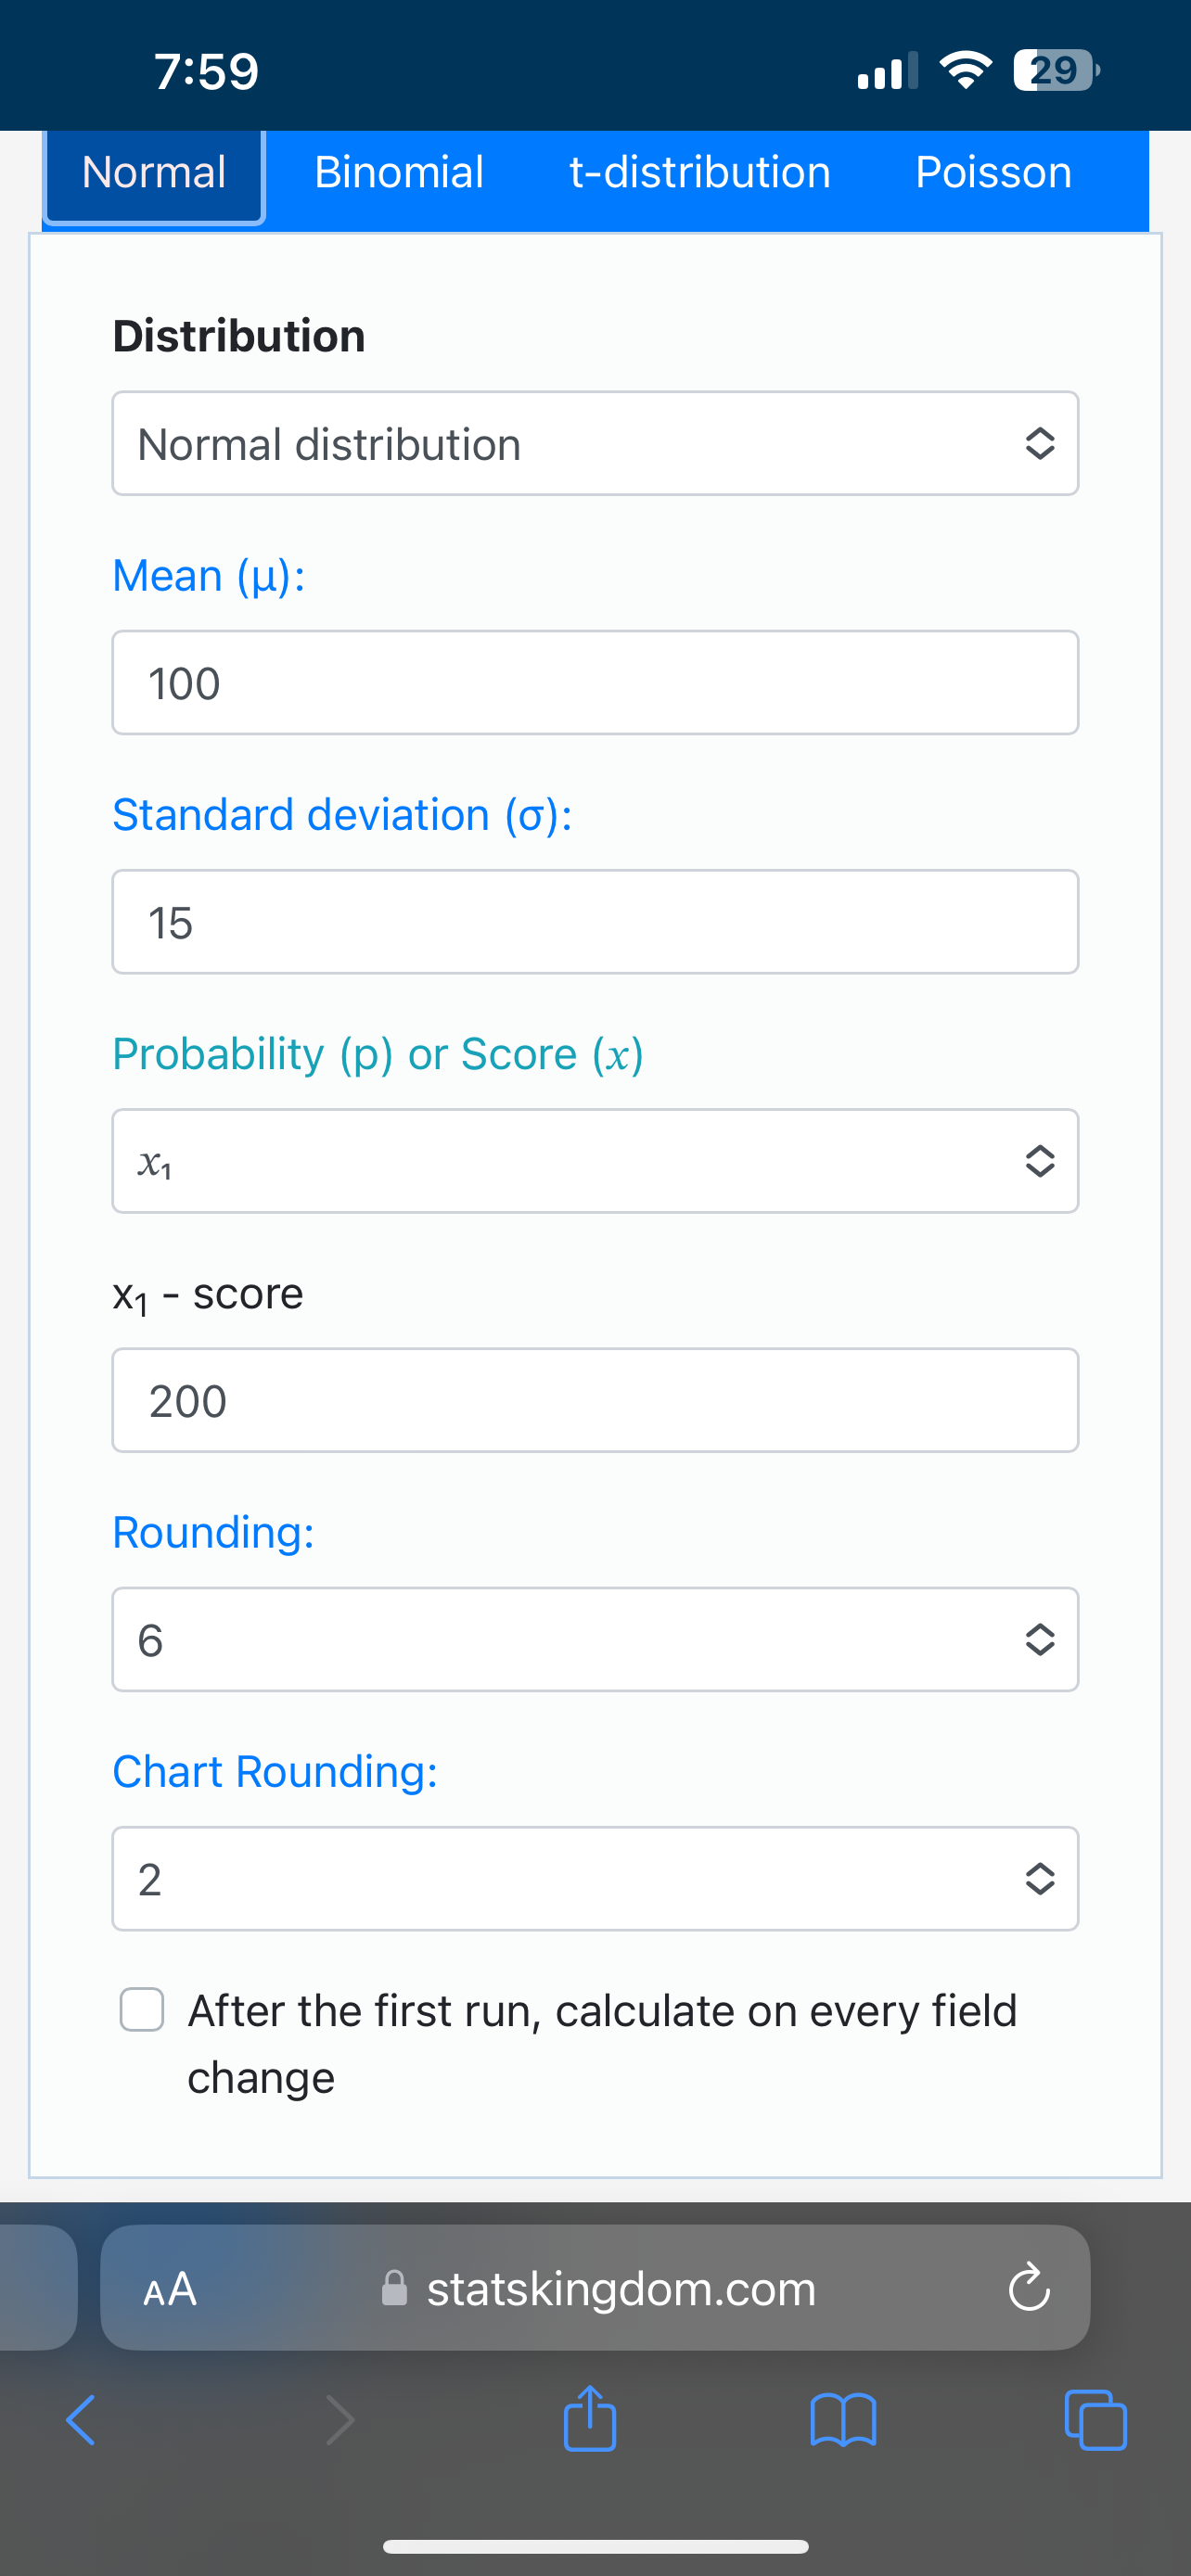The height and width of the screenshot is (2576, 1191).
Task: Open the Chart Rounding dropdown showing 2
Action: pyautogui.click(x=595, y=1879)
